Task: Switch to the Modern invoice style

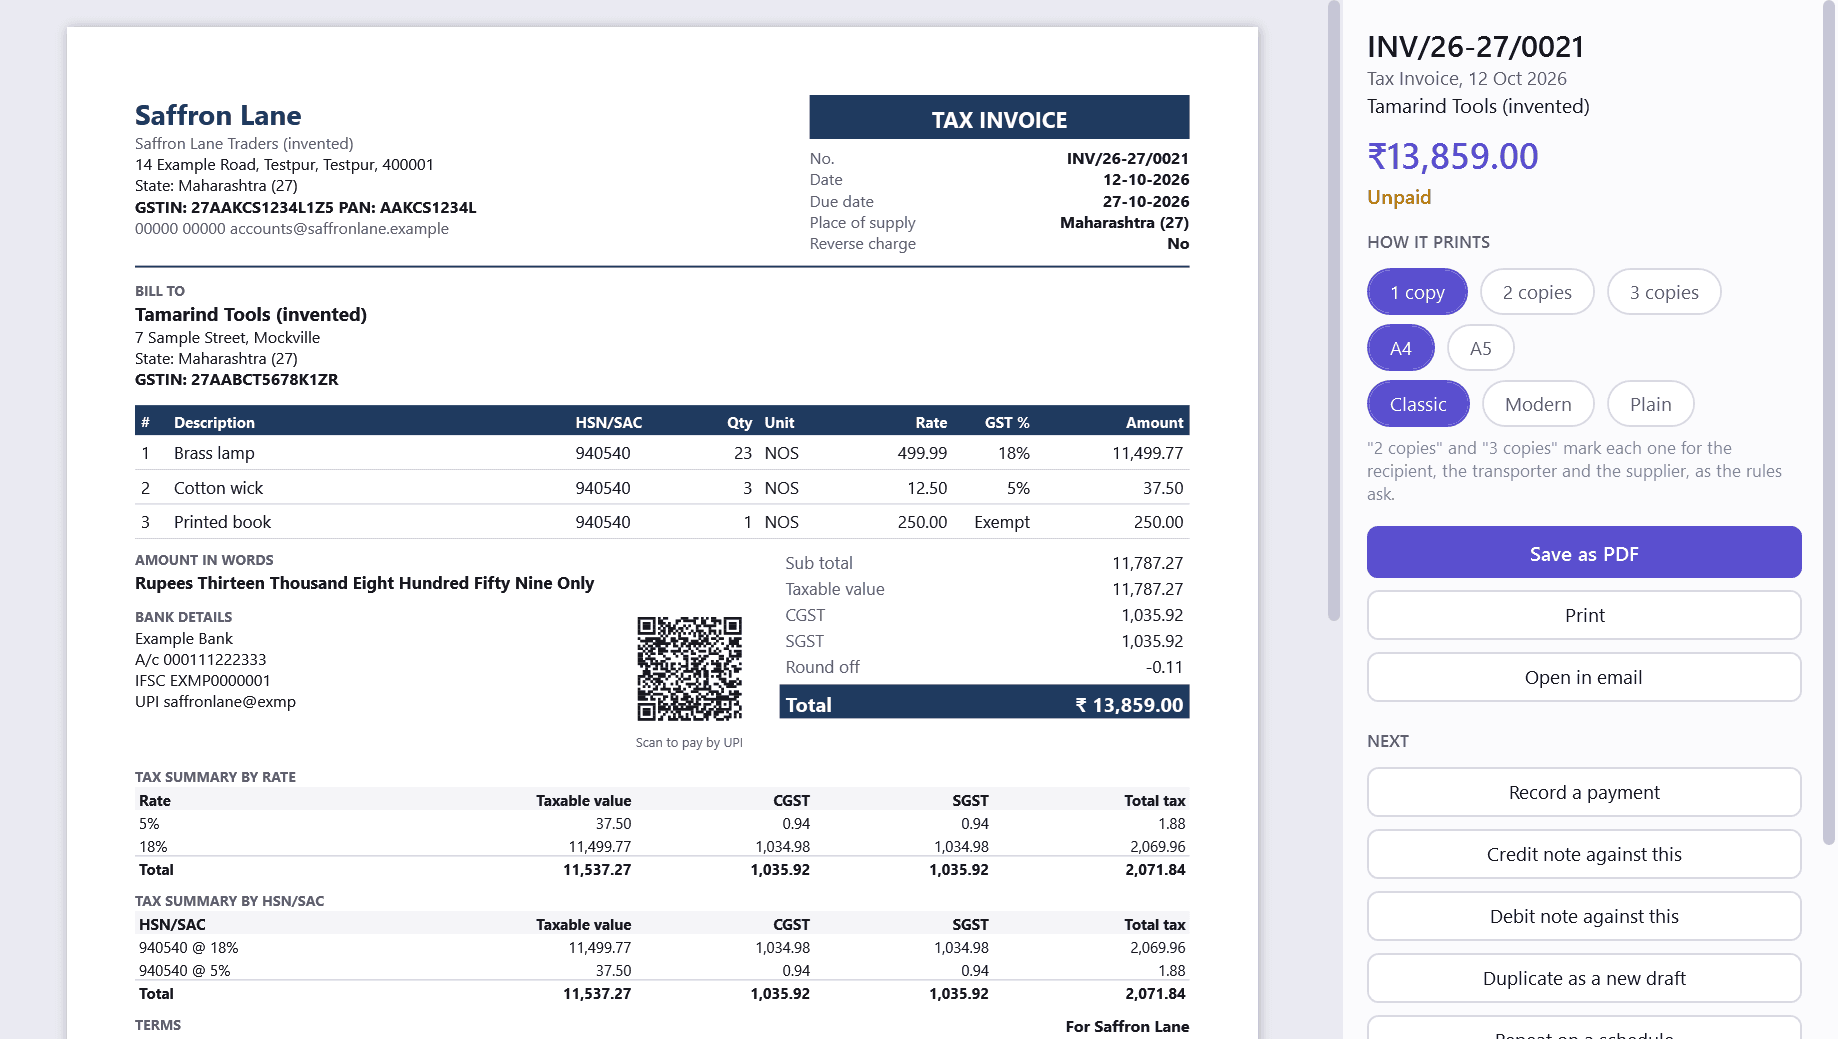Action: point(1538,404)
